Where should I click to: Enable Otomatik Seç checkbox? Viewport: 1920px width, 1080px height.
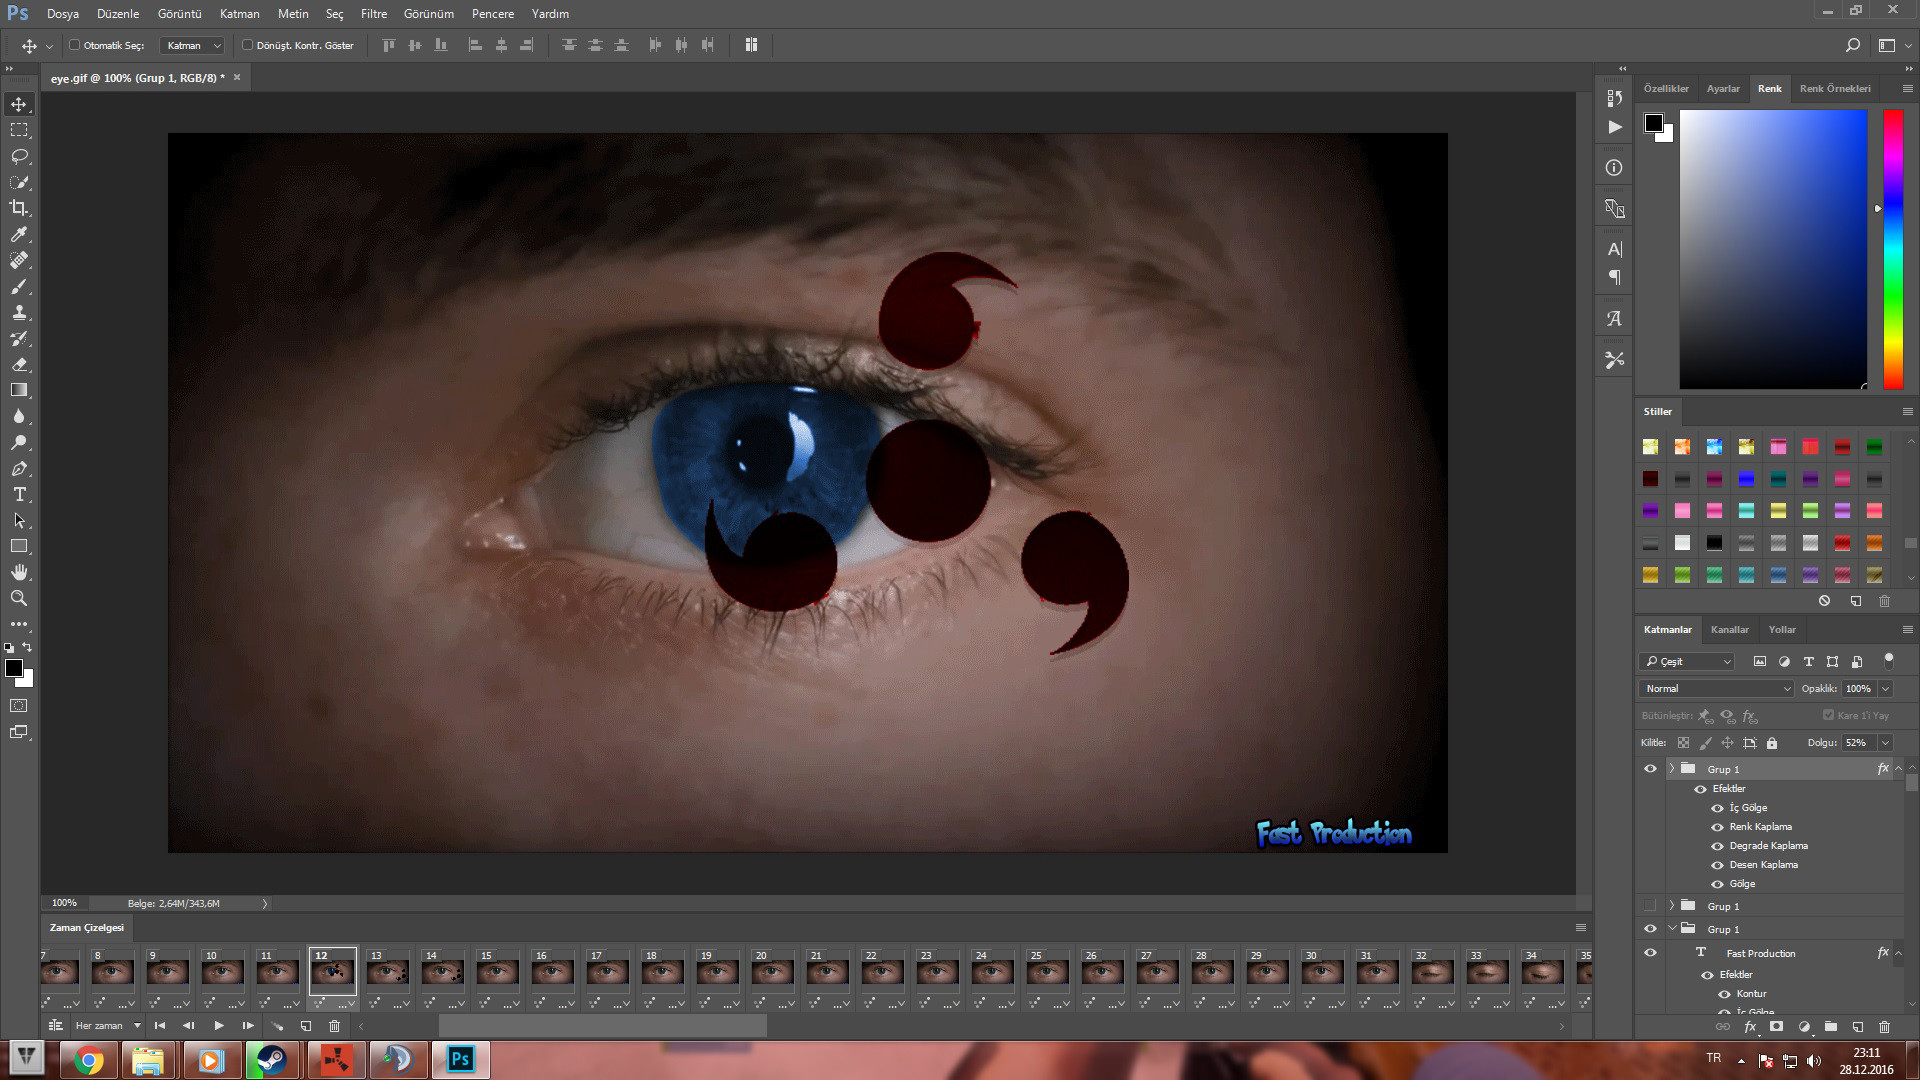coord(74,45)
